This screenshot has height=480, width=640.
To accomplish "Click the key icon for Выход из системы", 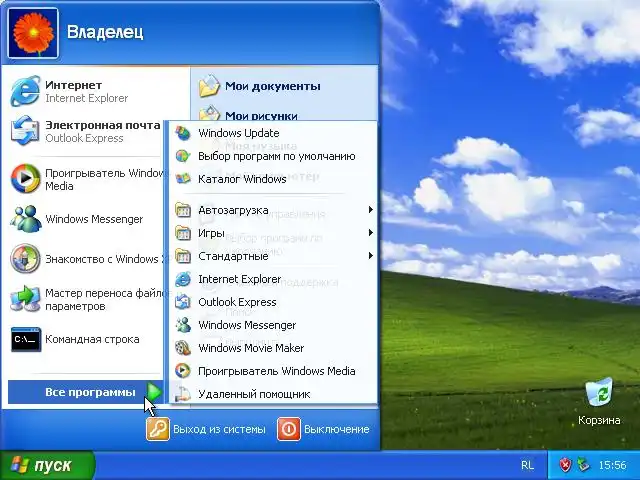I will (158, 429).
